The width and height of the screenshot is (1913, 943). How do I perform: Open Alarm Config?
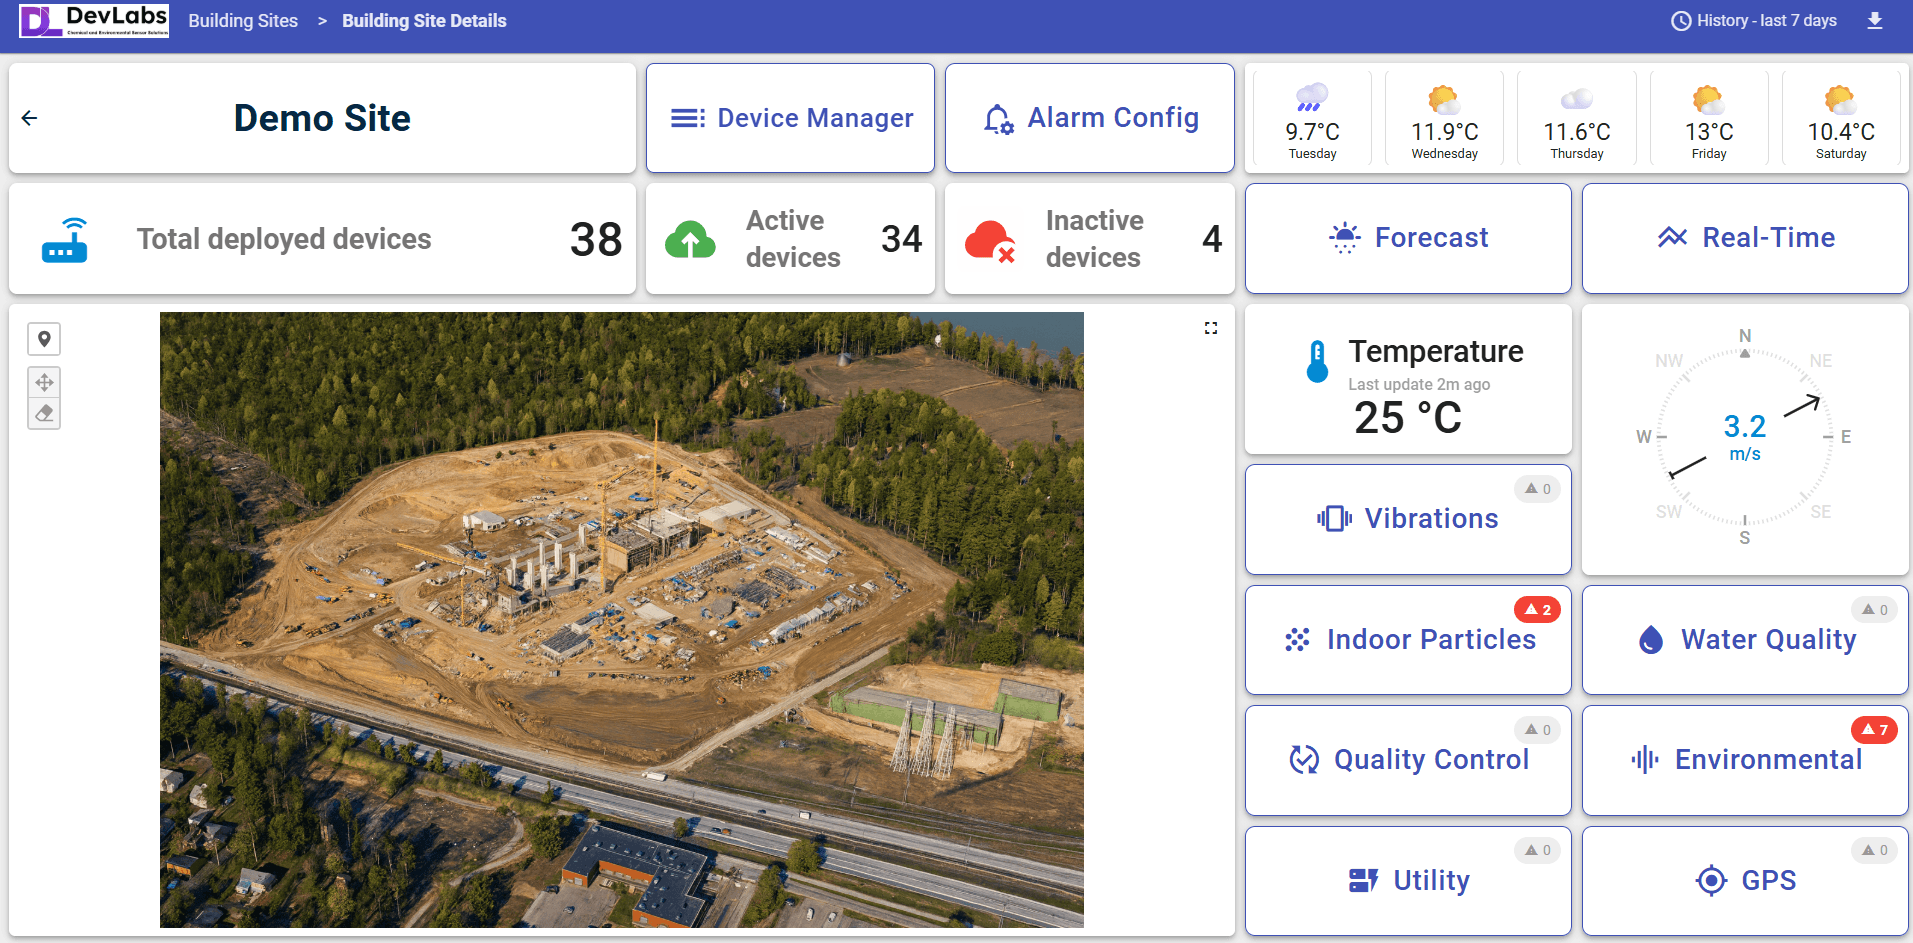(1090, 118)
